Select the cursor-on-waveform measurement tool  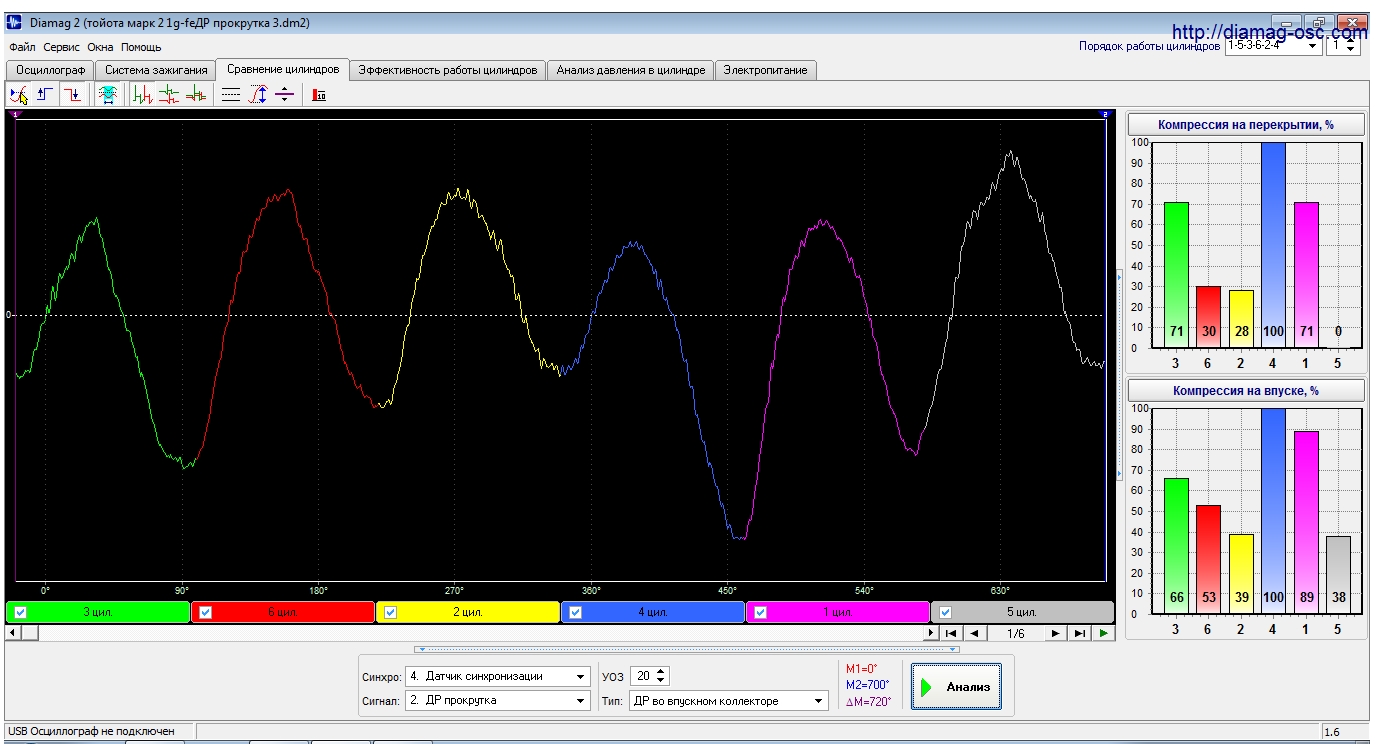click(x=19, y=95)
